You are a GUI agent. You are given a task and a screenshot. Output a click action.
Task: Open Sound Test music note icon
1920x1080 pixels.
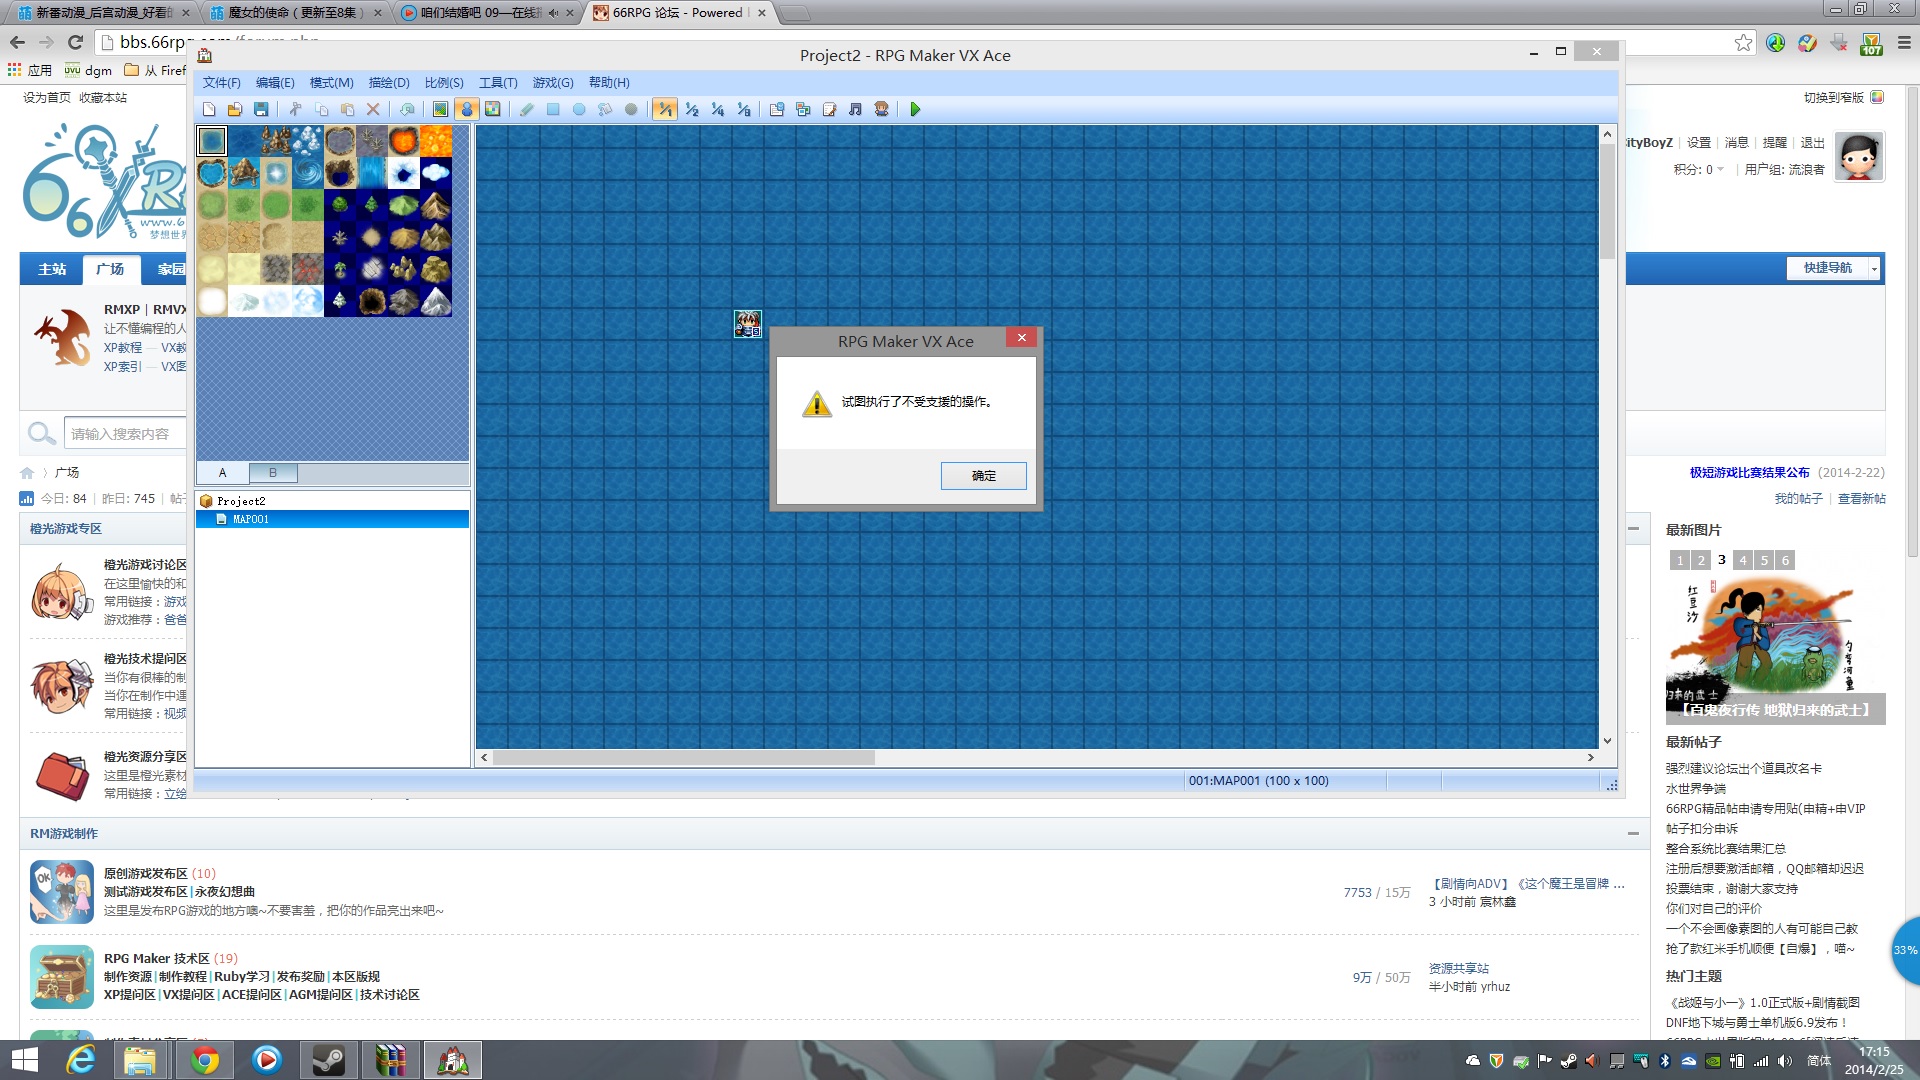pos(855,110)
